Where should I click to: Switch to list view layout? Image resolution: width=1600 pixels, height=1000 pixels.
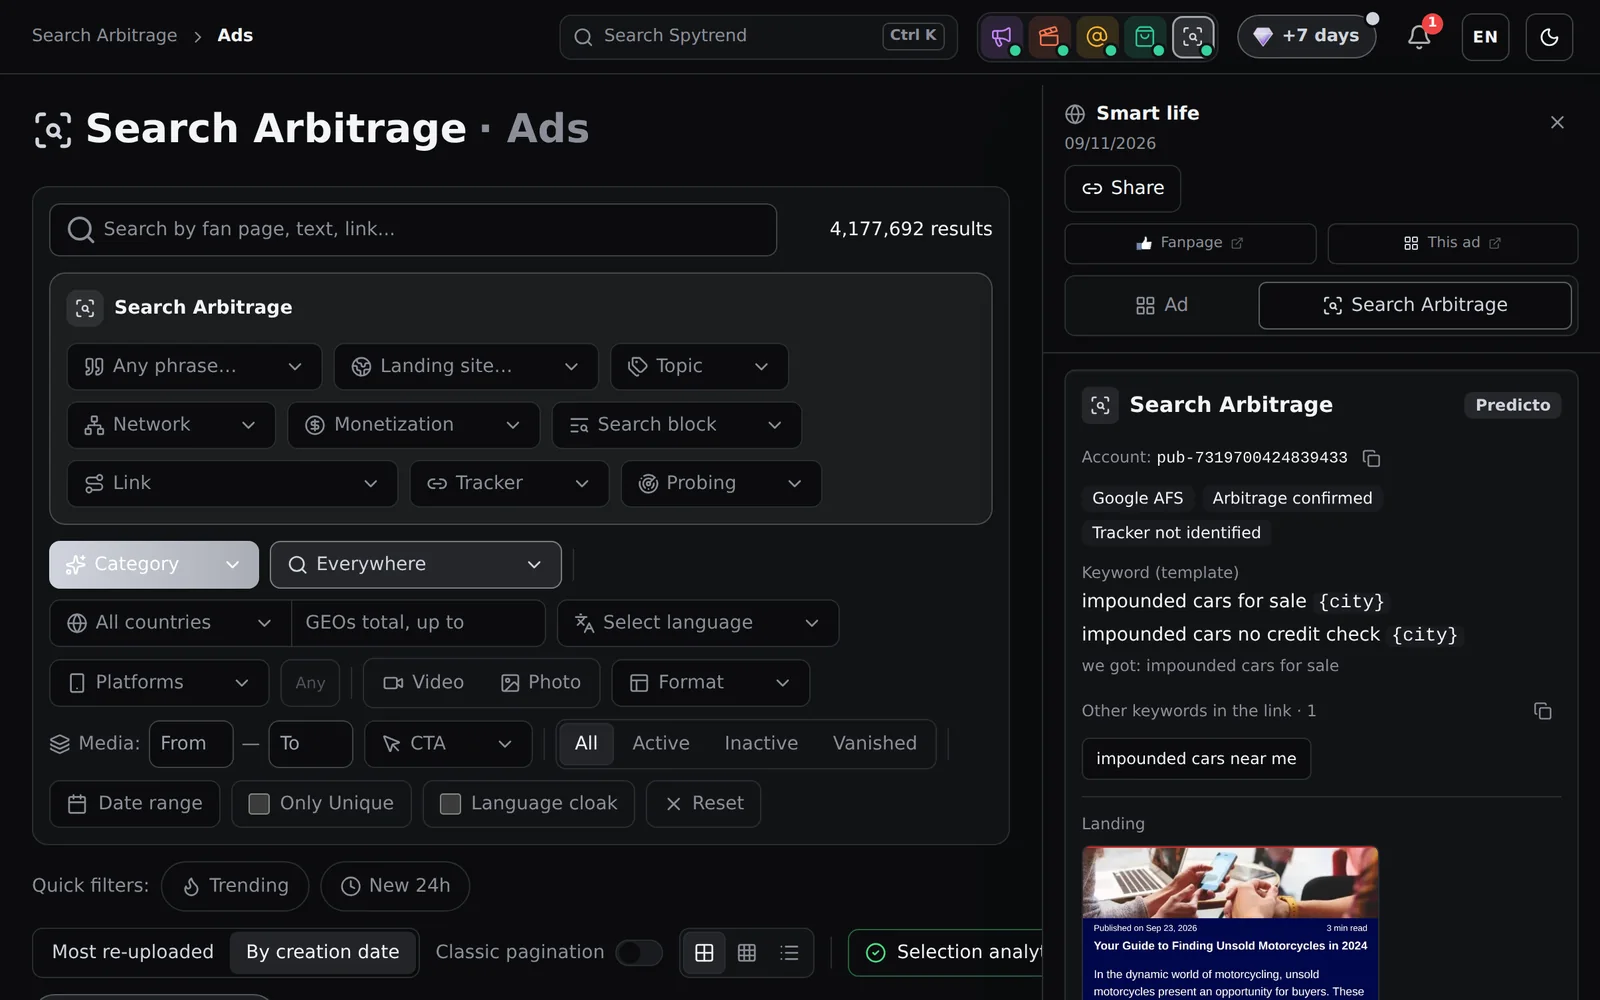pos(789,953)
